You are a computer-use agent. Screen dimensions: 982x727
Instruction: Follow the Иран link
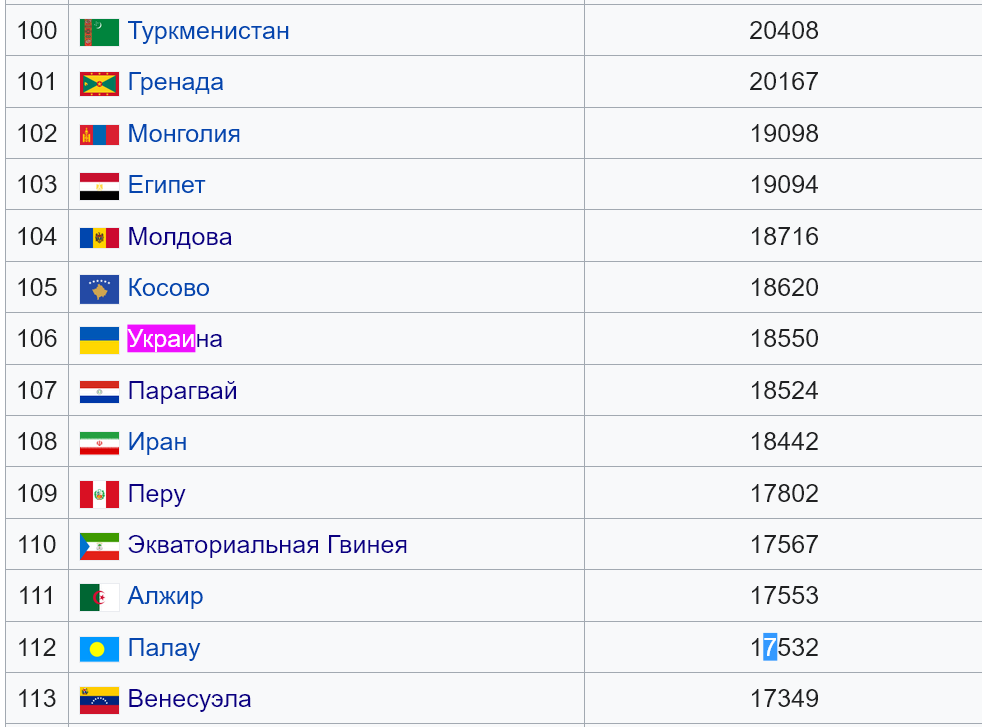click(x=157, y=442)
